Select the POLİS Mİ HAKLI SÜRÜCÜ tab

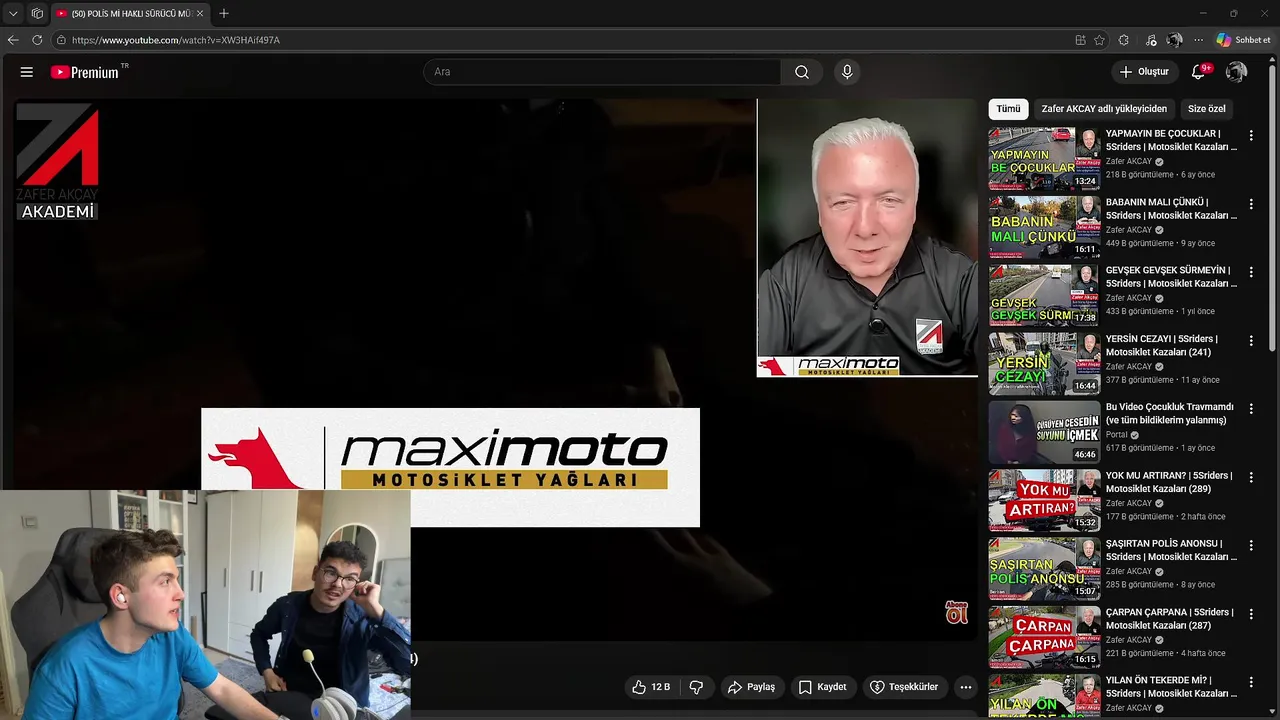point(129,13)
